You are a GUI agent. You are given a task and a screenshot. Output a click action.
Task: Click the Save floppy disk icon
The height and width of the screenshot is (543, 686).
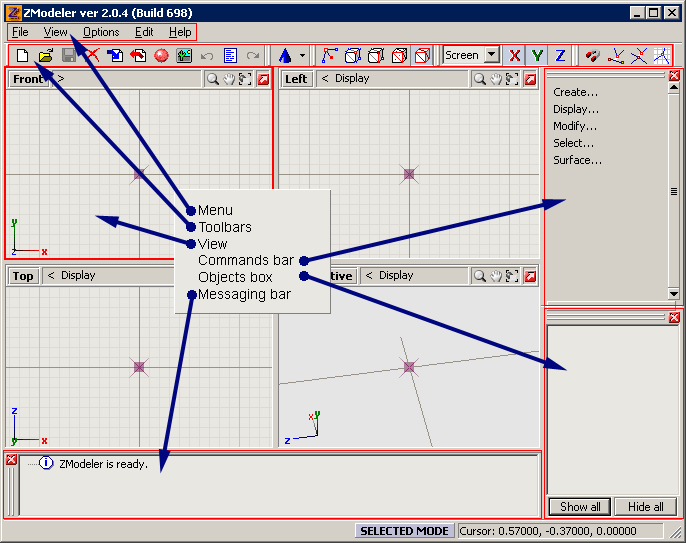coord(69,56)
